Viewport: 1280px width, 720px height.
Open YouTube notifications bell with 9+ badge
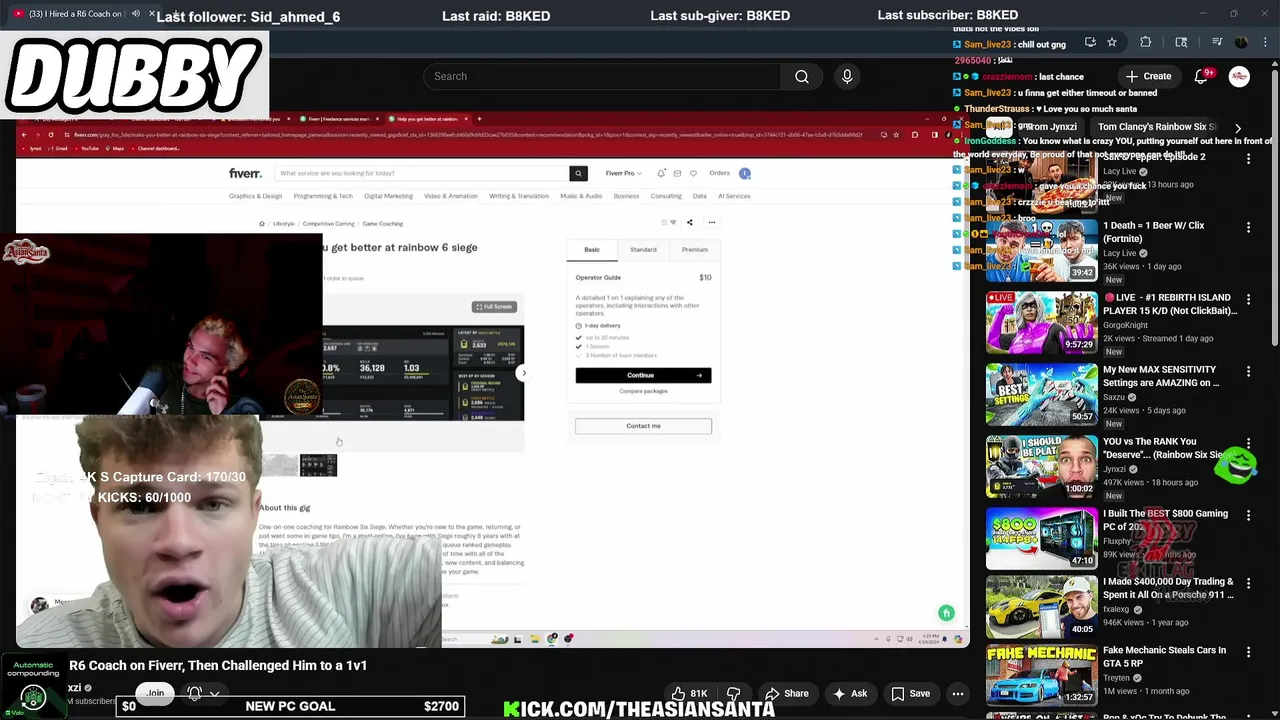(x=1203, y=76)
